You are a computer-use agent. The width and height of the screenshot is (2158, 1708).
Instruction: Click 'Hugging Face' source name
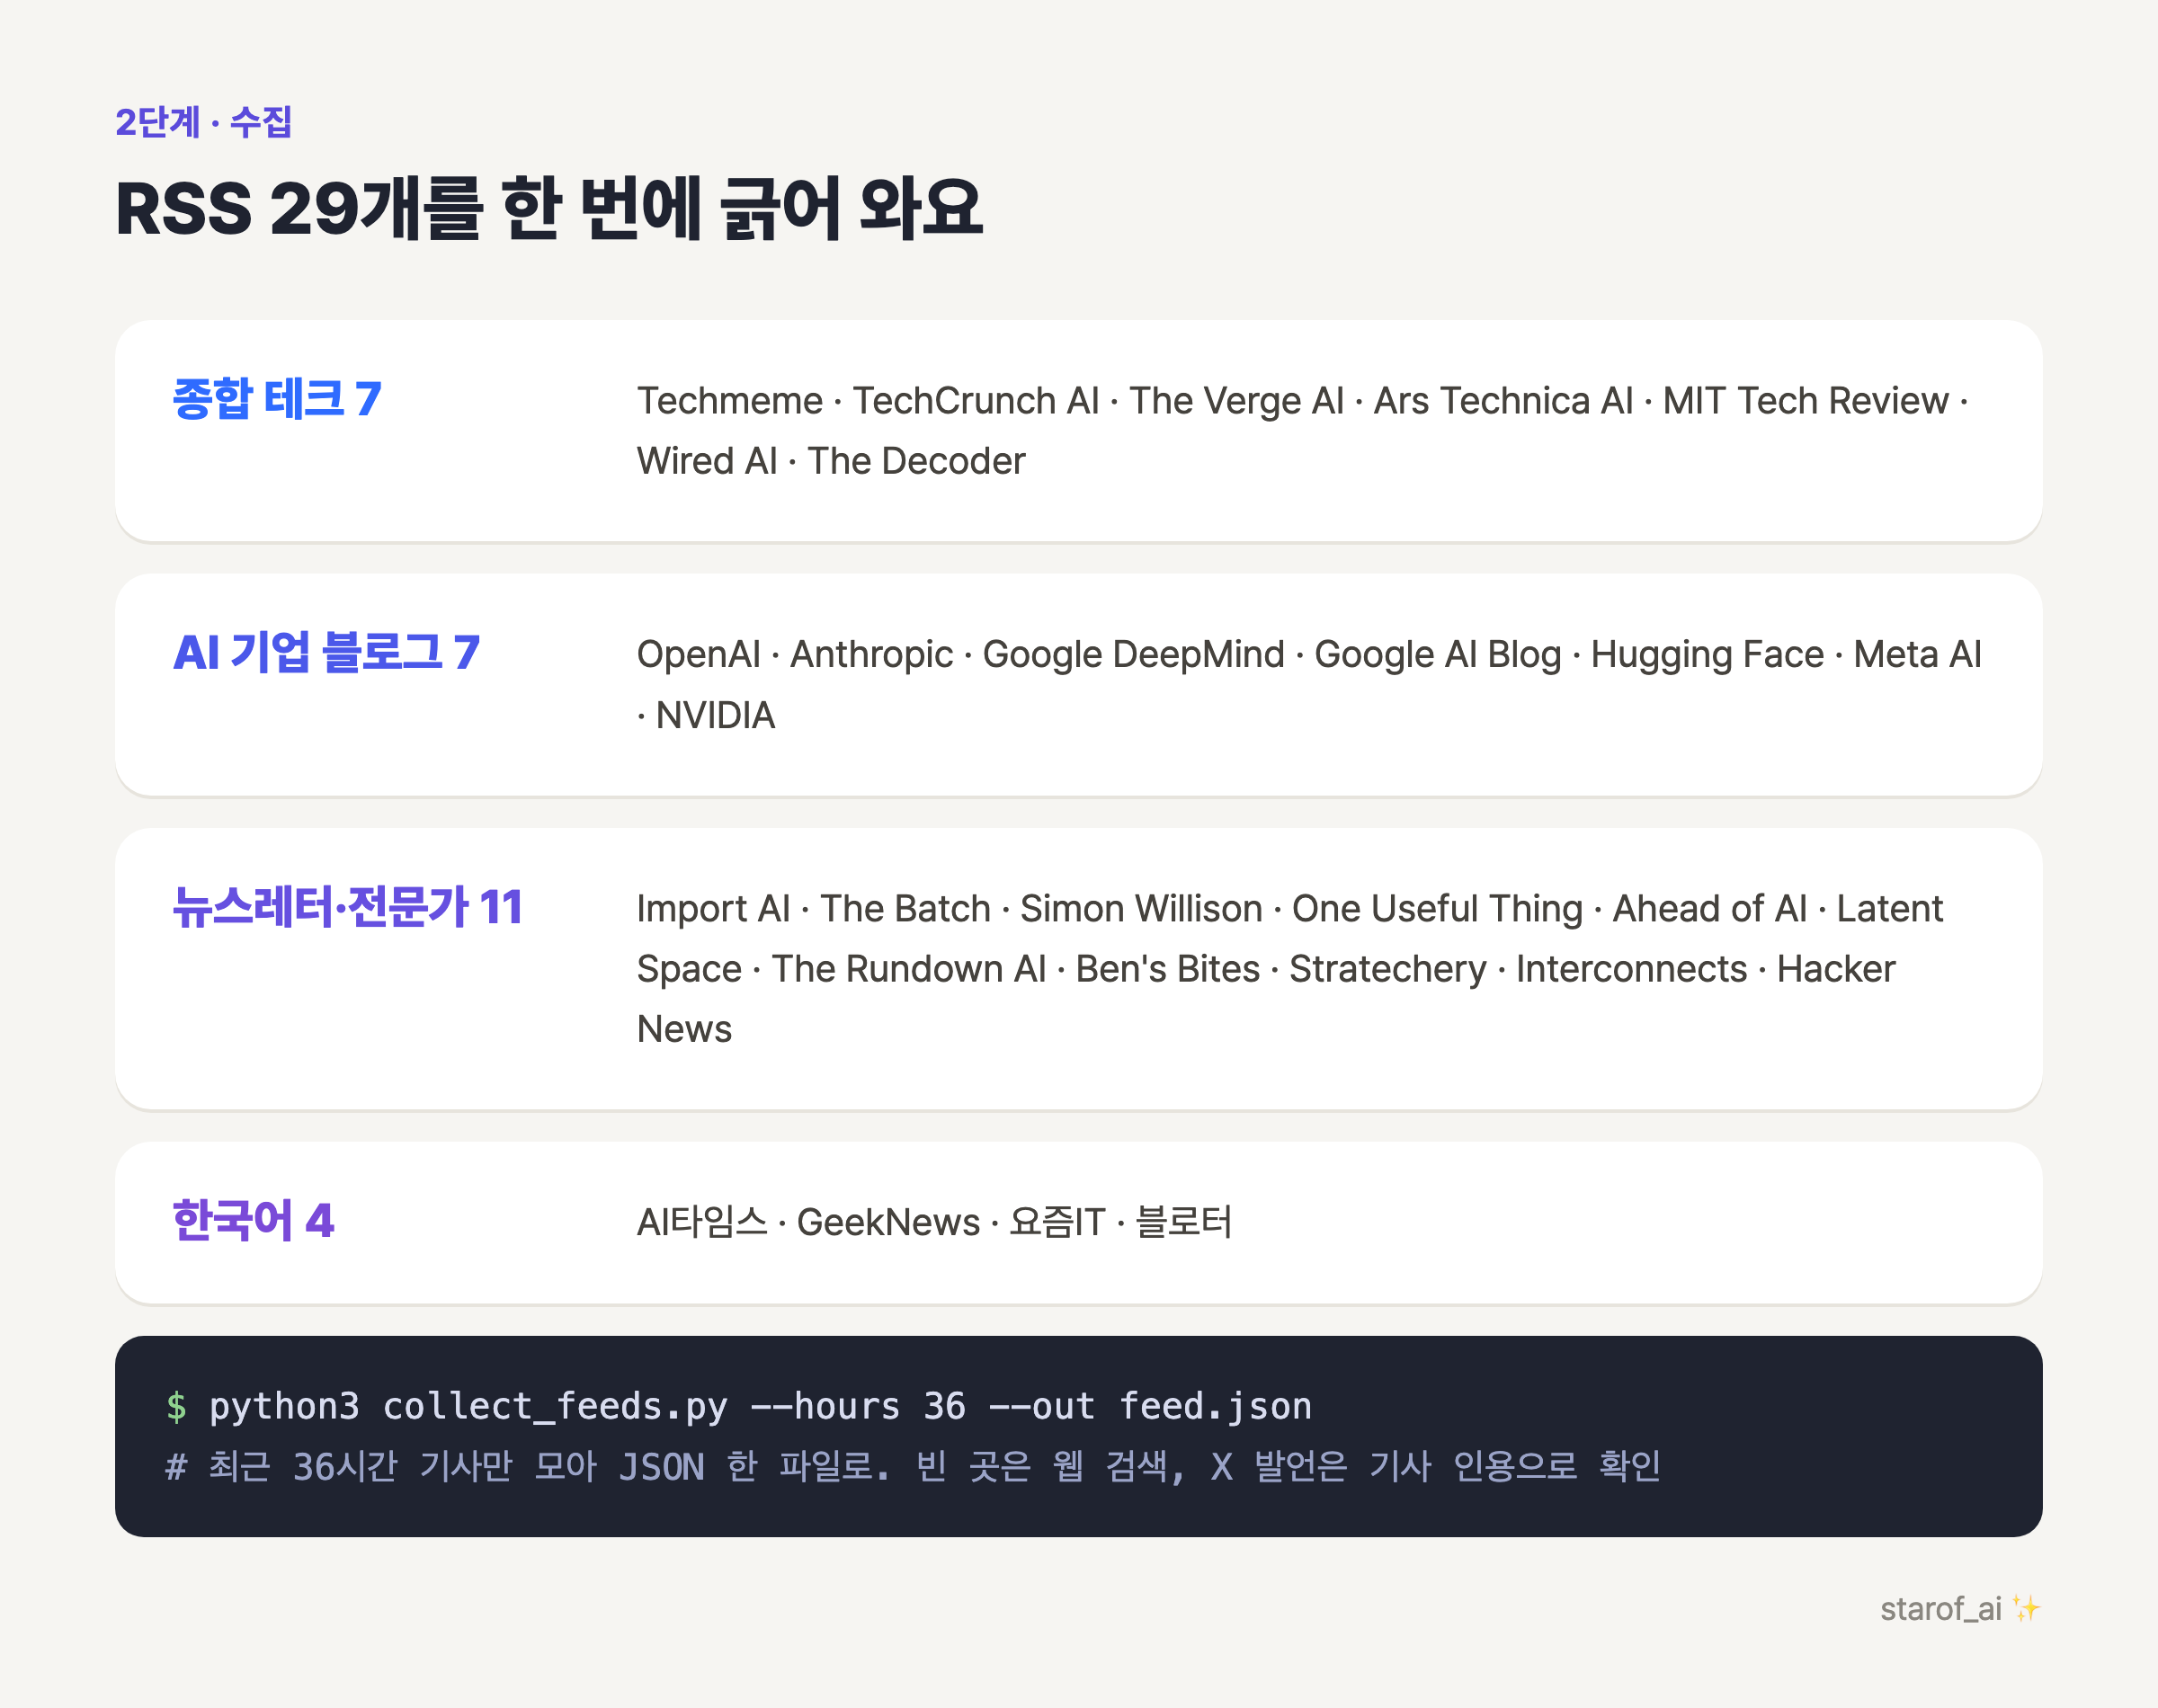coord(1707,655)
